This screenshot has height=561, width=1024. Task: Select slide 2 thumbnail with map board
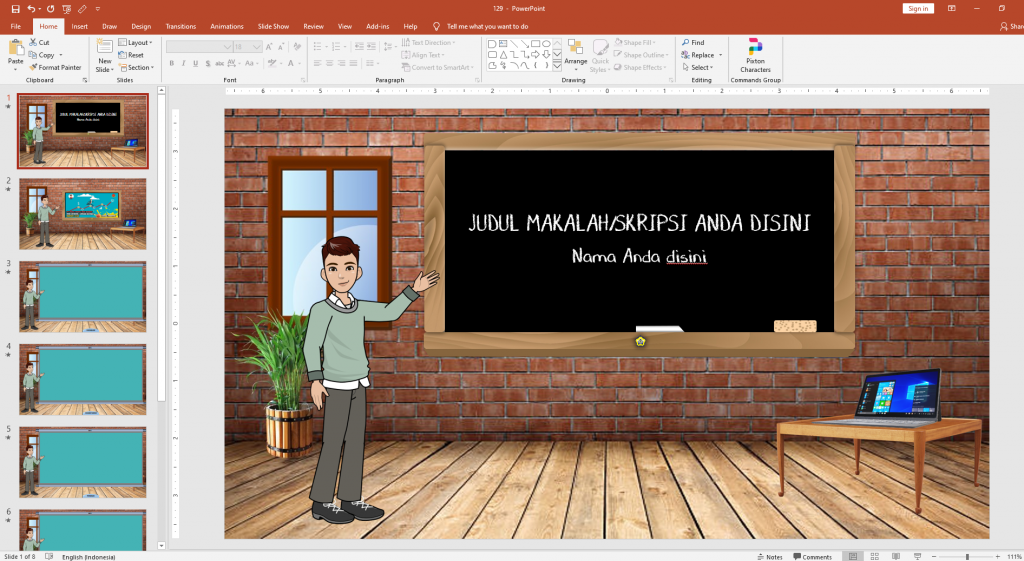[x=82, y=214]
